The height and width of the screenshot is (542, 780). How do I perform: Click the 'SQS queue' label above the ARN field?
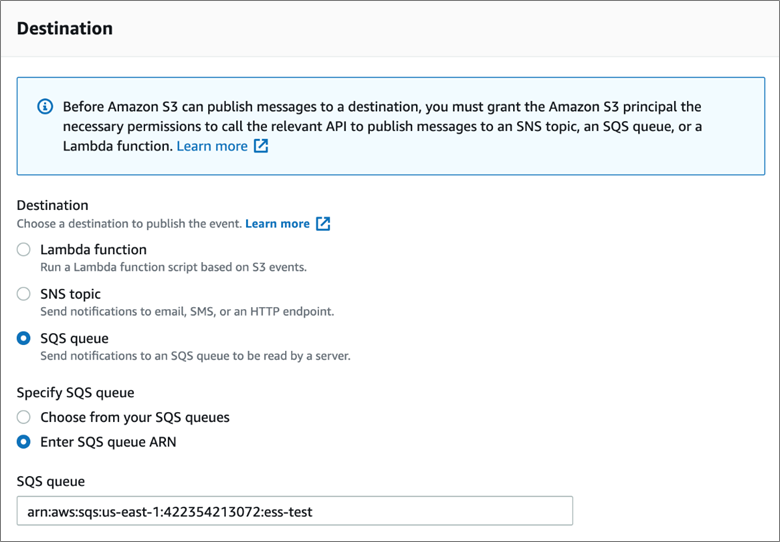coord(51,481)
